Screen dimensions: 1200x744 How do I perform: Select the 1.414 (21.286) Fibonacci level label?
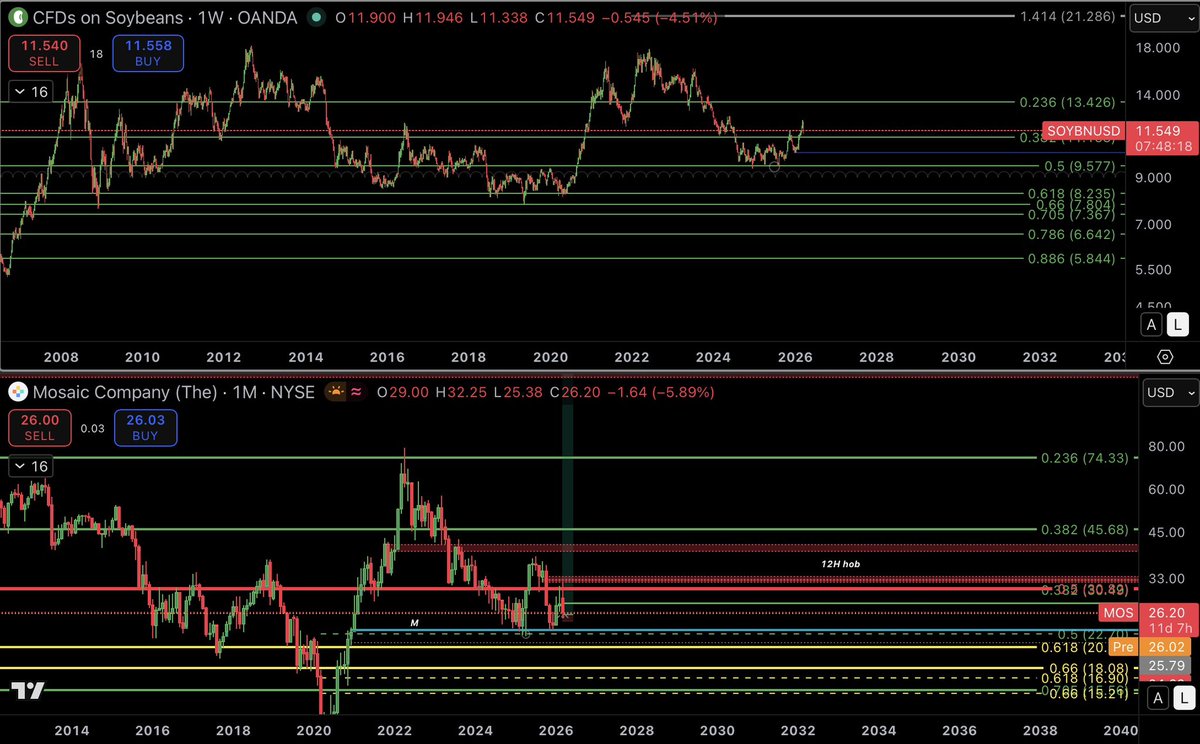tap(1067, 16)
